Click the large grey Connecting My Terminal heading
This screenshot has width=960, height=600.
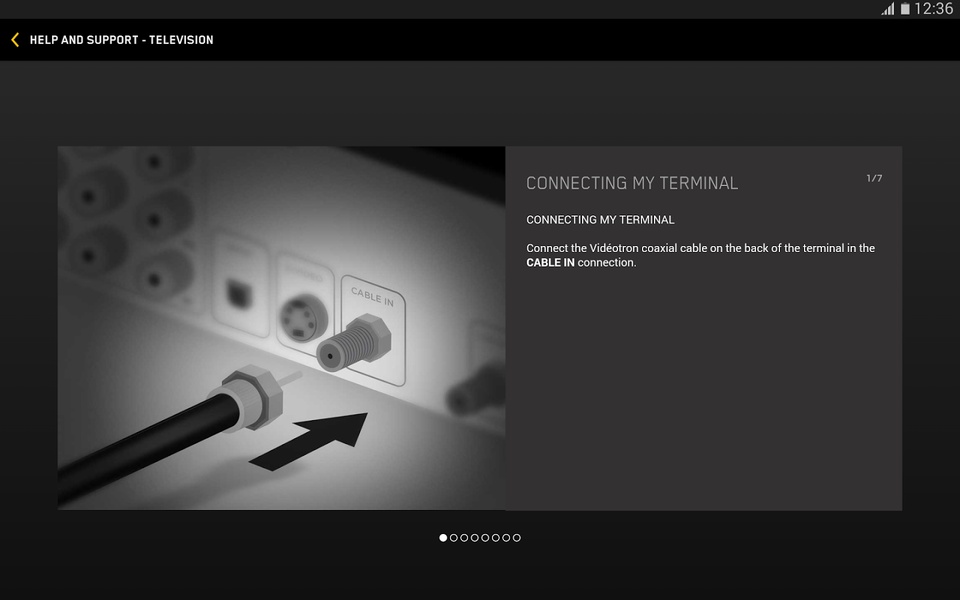point(632,183)
